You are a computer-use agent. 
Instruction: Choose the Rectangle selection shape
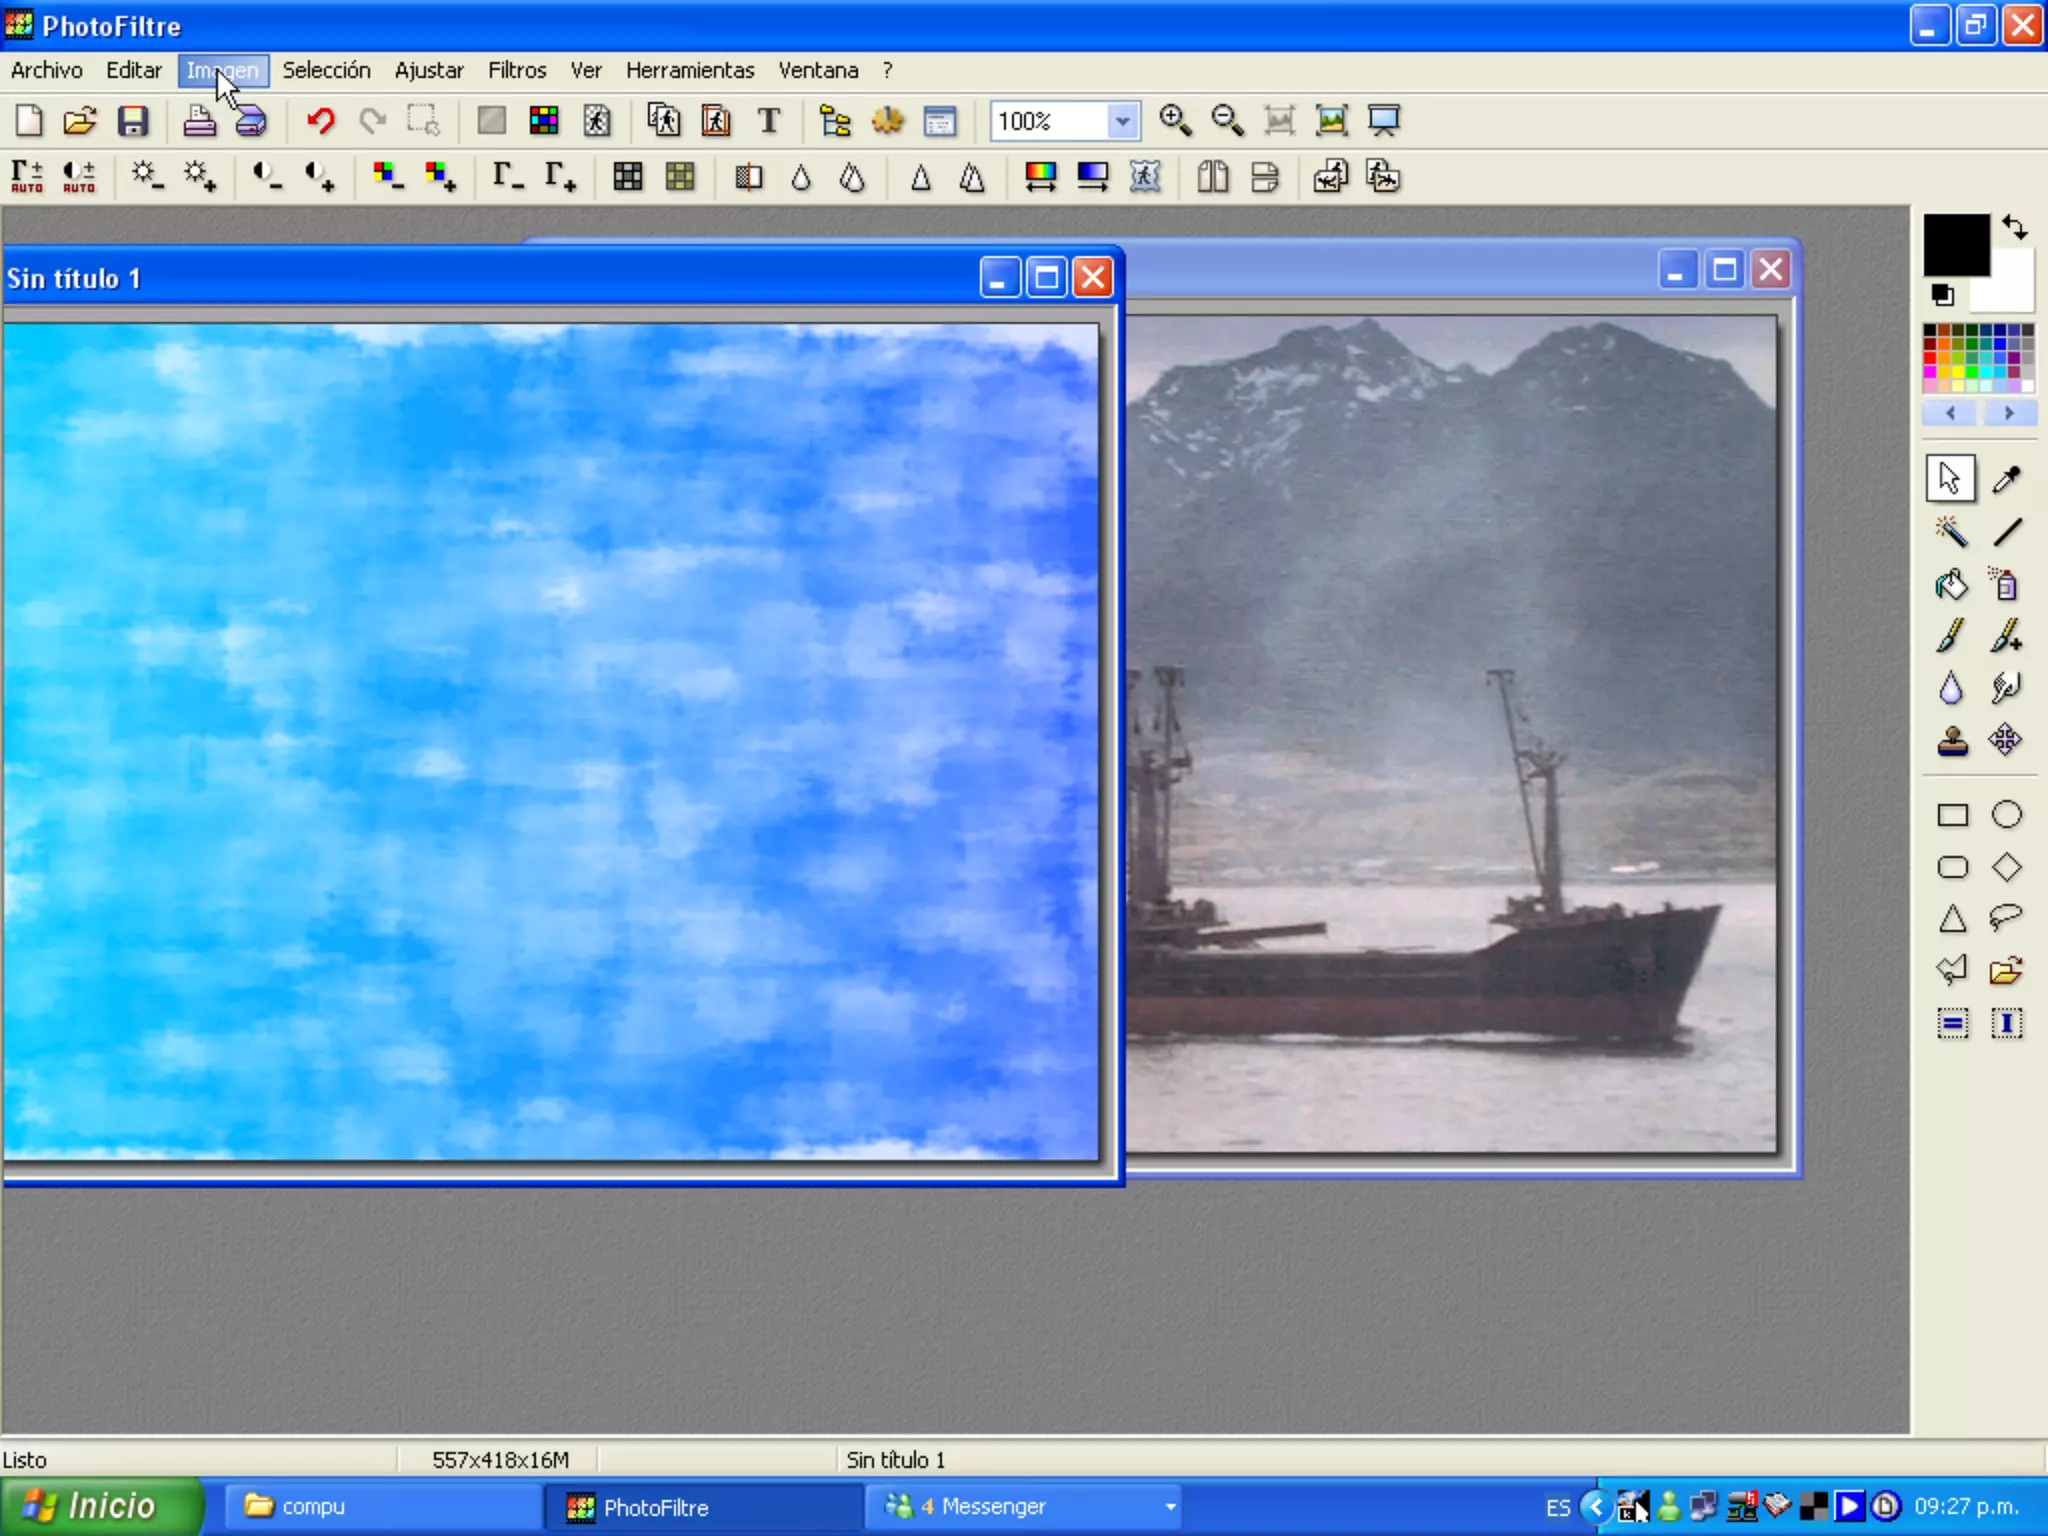coord(1952,815)
